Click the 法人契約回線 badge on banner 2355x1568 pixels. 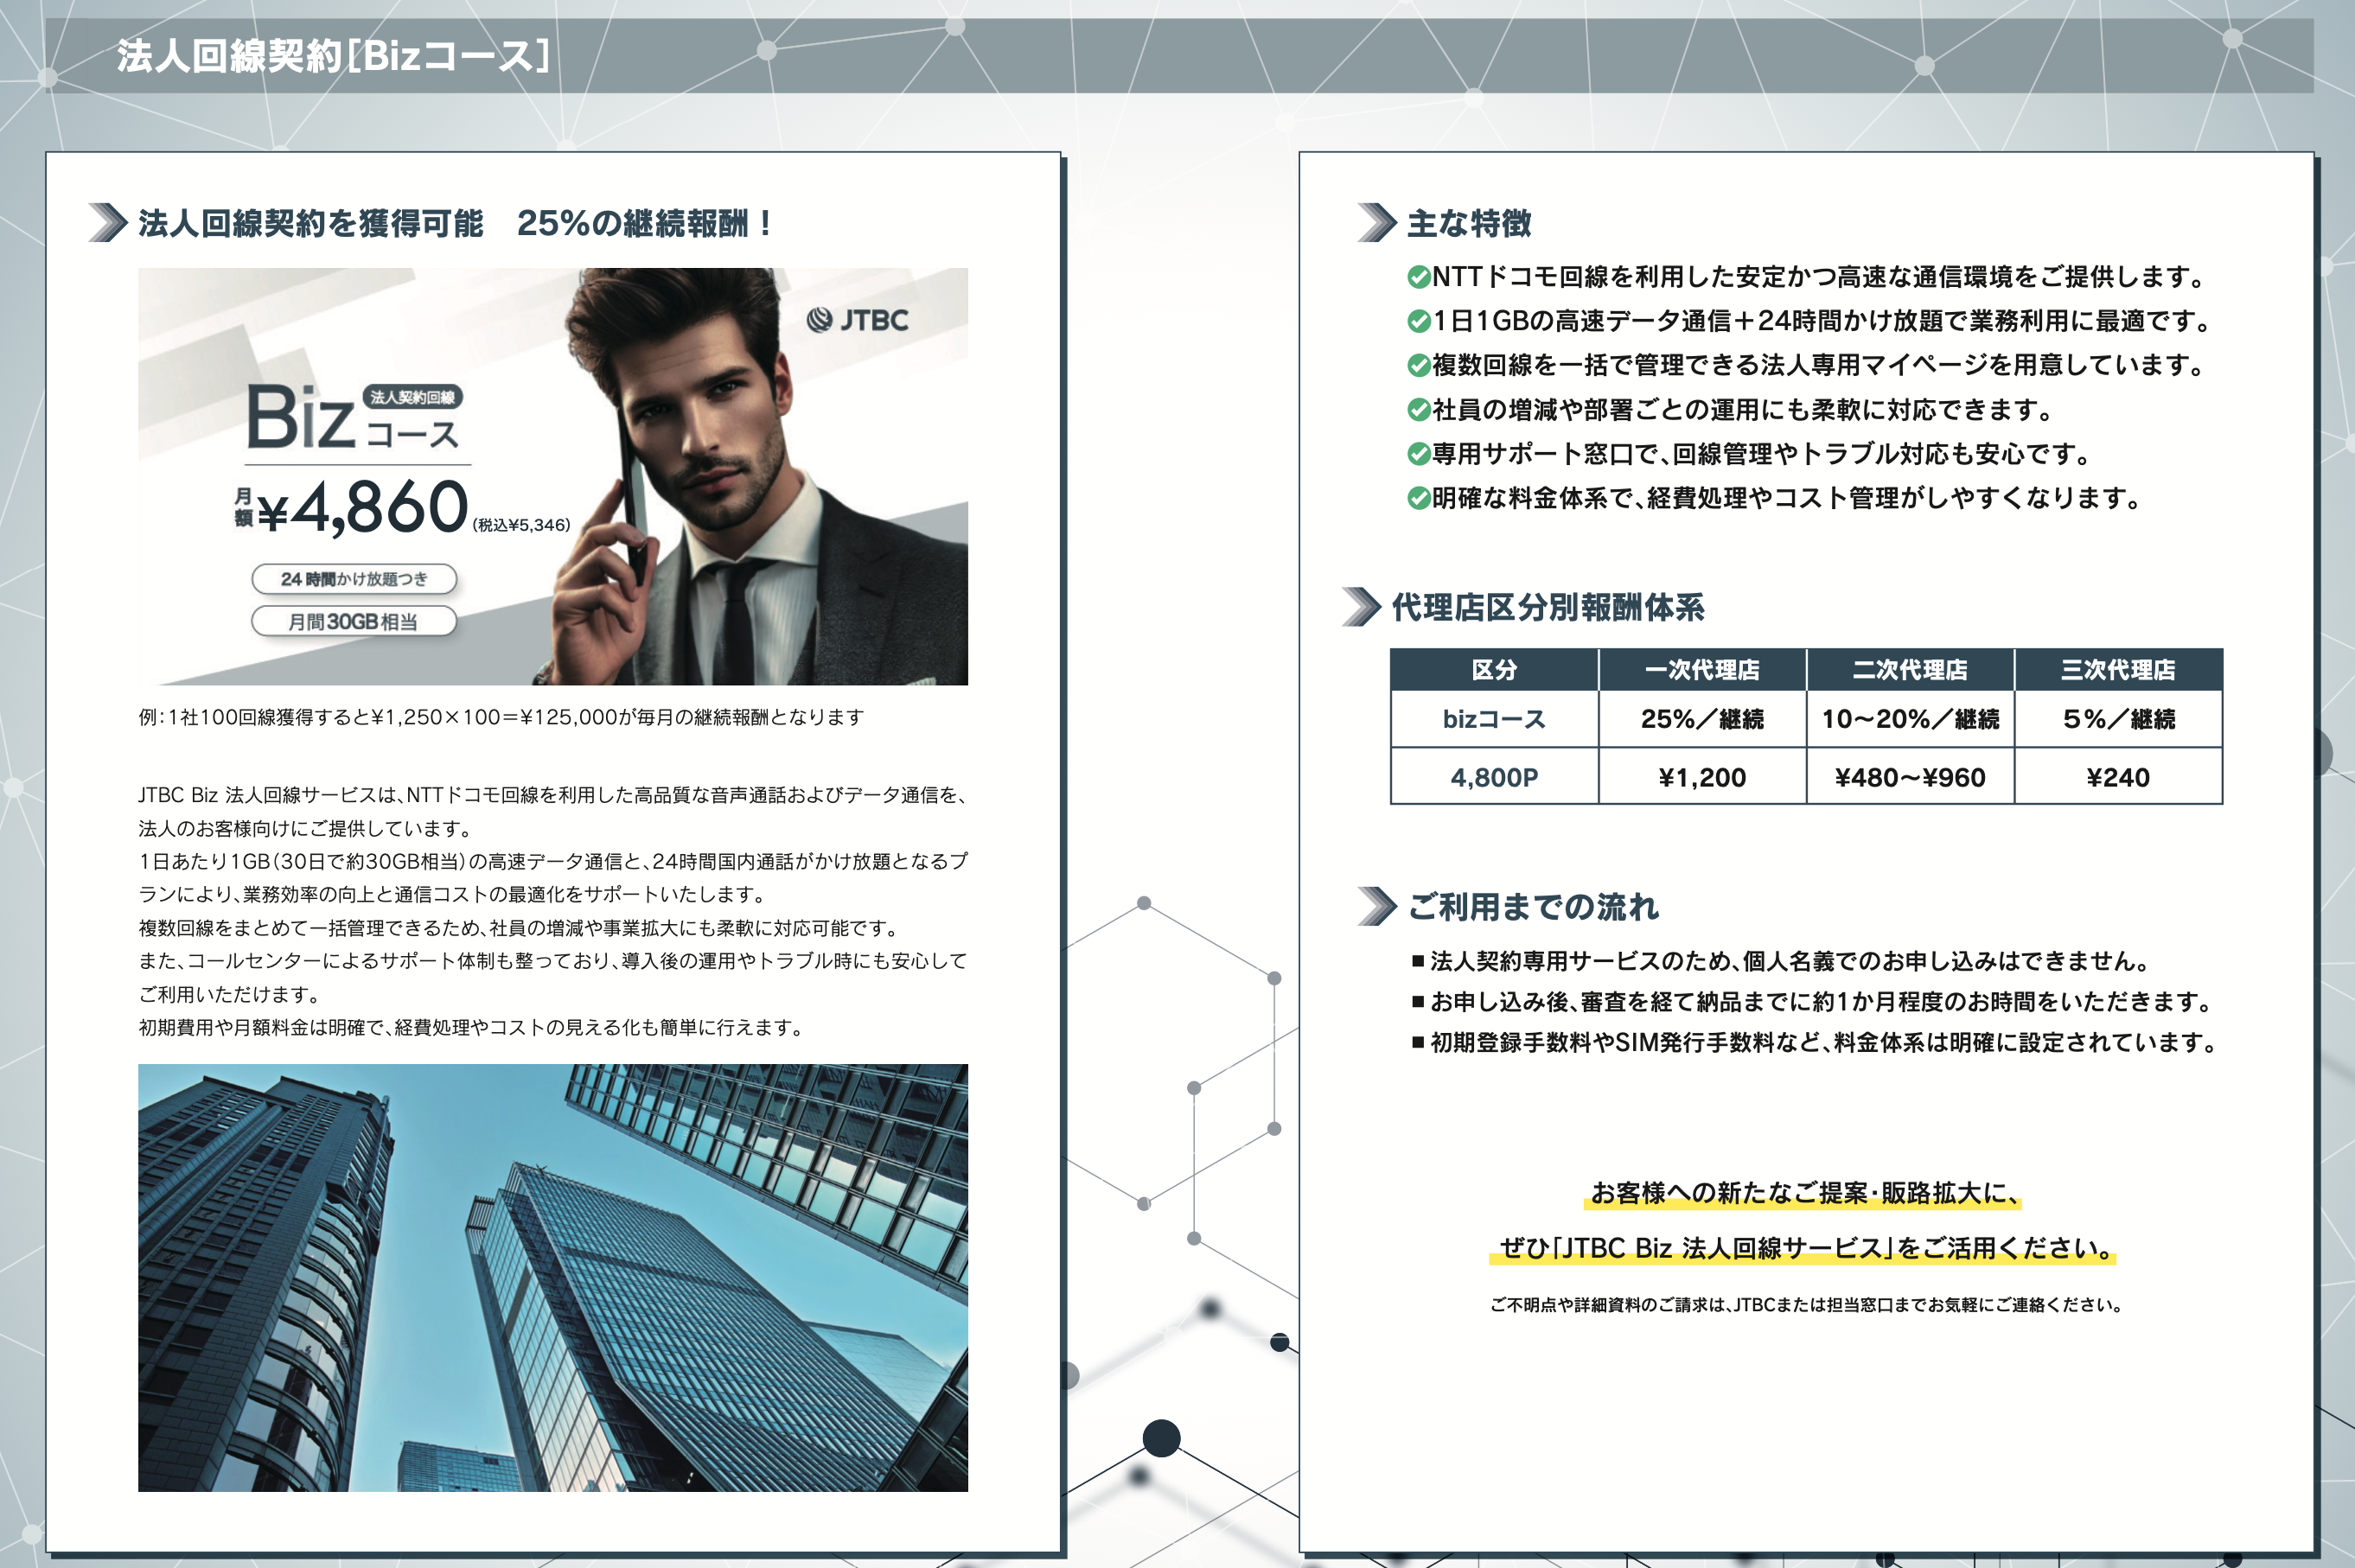pyautogui.click(x=412, y=397)
